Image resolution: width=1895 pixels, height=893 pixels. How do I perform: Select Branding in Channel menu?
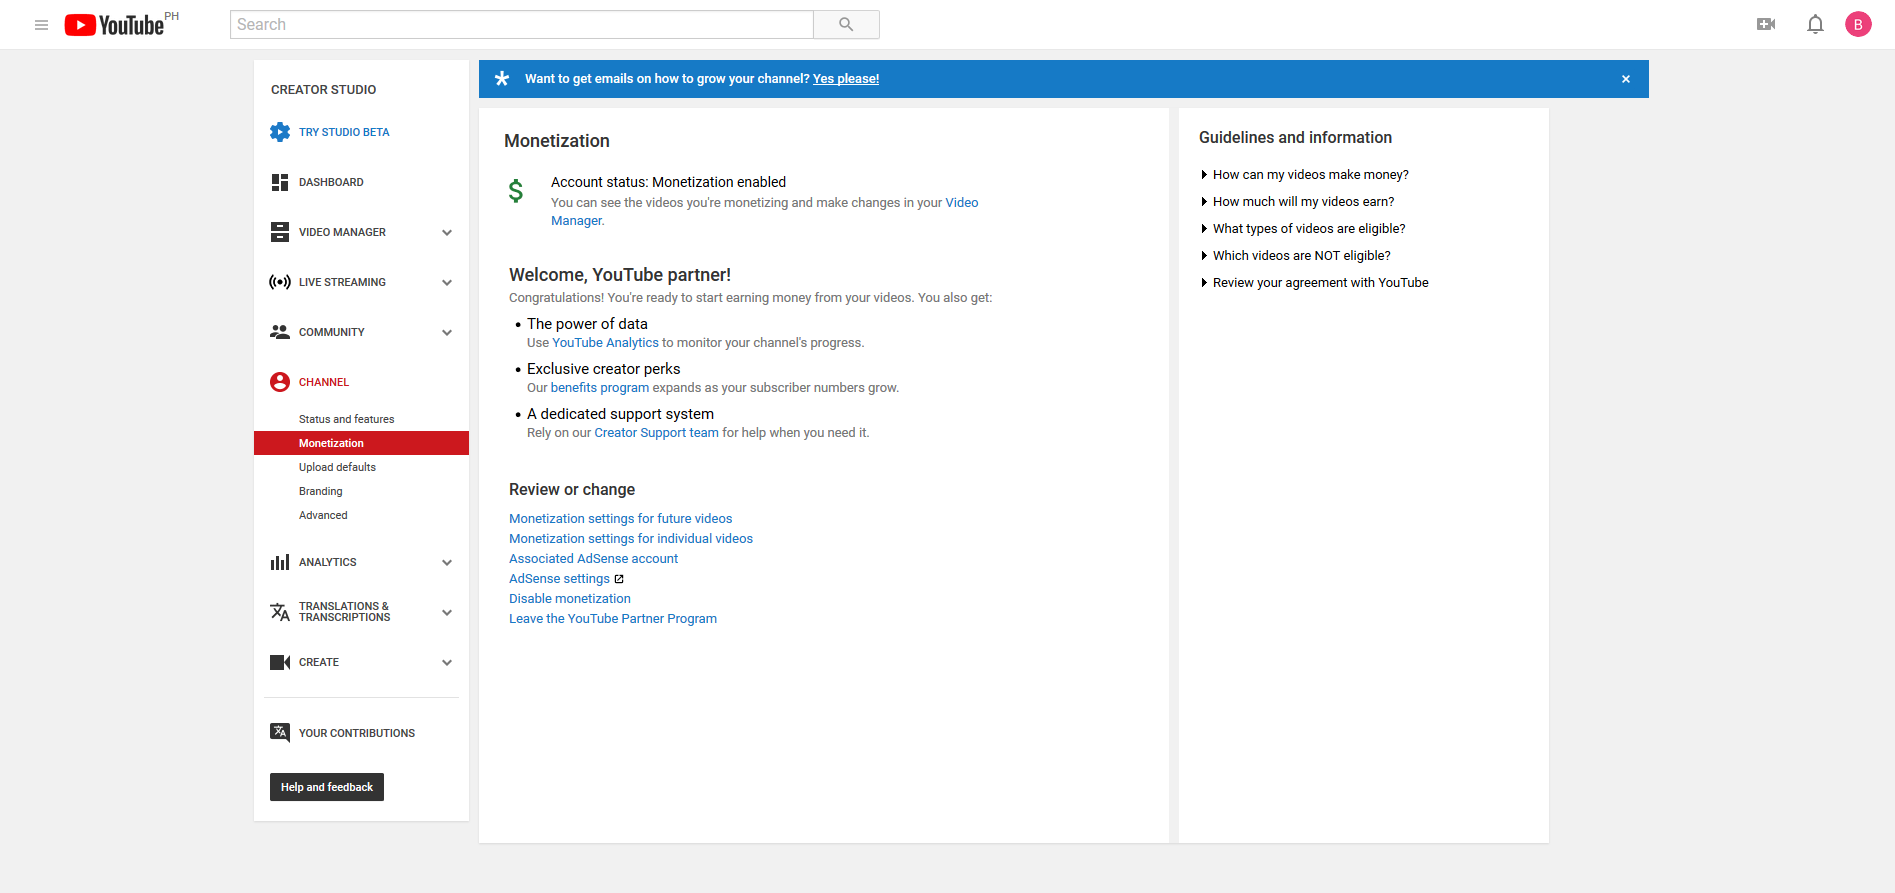coord(320,491)
